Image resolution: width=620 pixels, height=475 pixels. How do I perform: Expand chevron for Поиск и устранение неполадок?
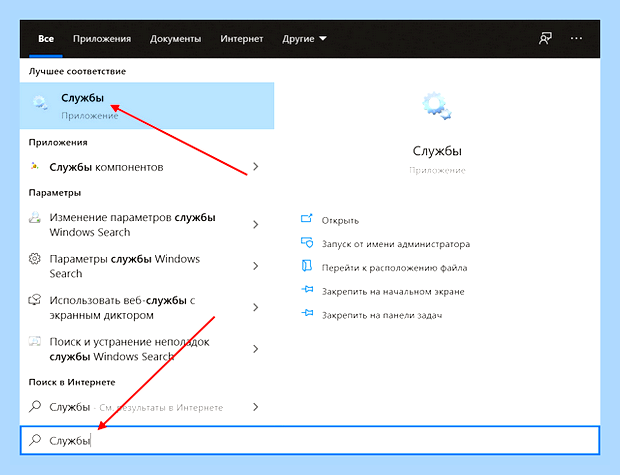coord(256,349)
